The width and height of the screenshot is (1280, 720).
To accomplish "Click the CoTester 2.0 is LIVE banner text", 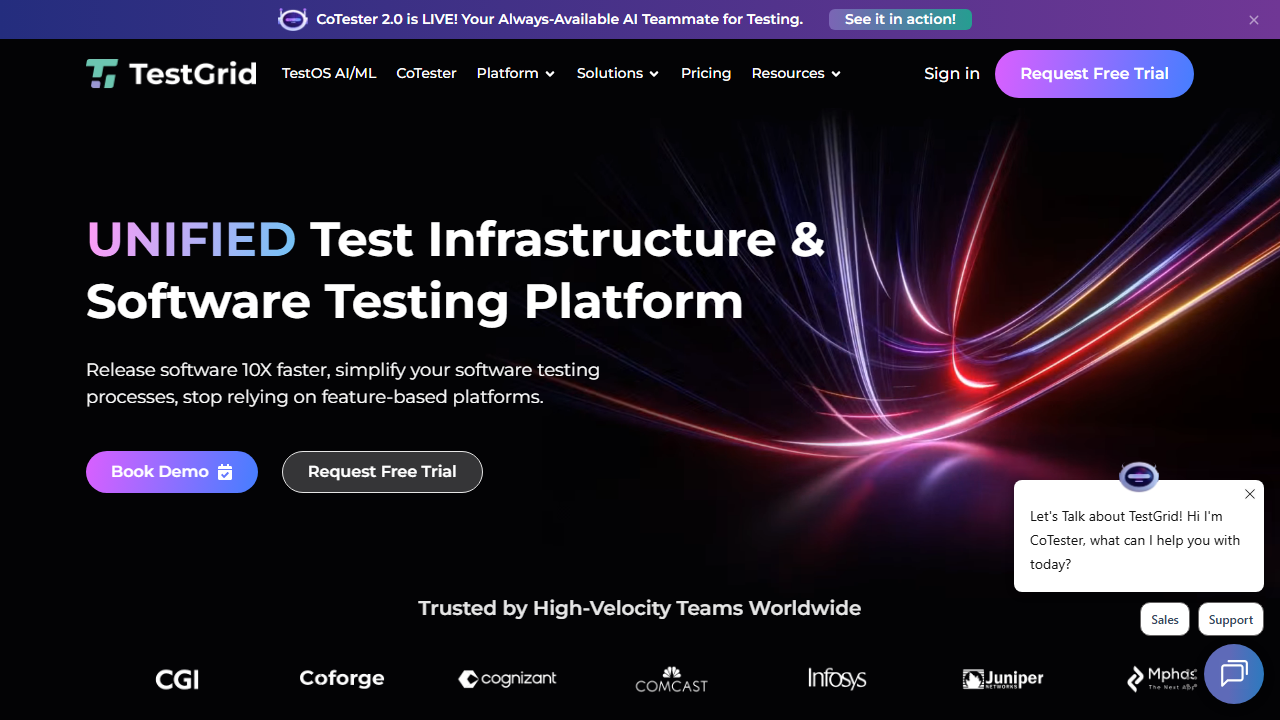I will pos(559,19).
